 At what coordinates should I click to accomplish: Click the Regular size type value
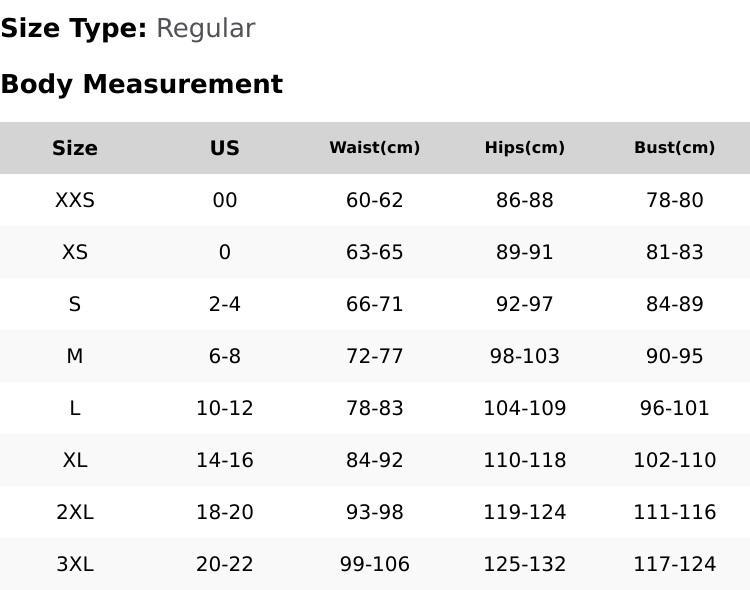click(x=206, y=28)
